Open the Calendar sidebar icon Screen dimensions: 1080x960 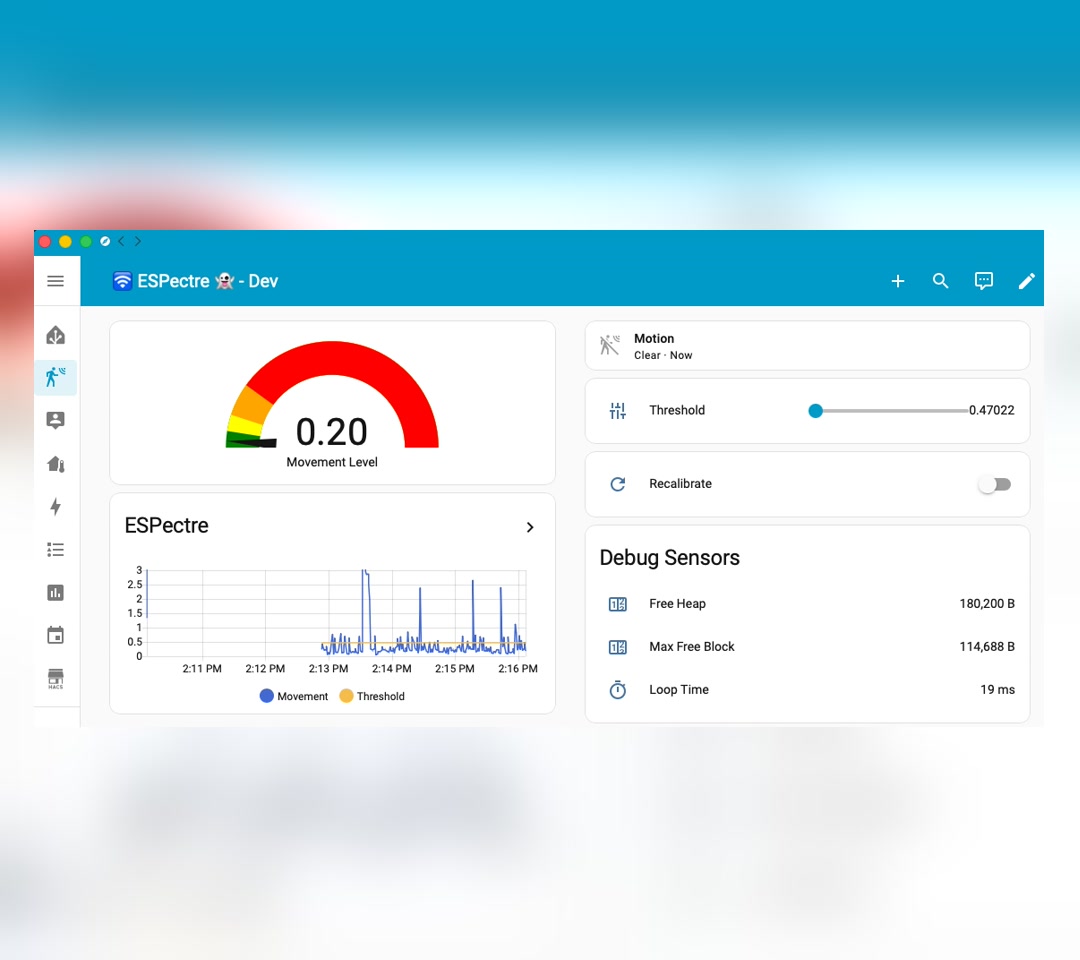coord(56,635)
